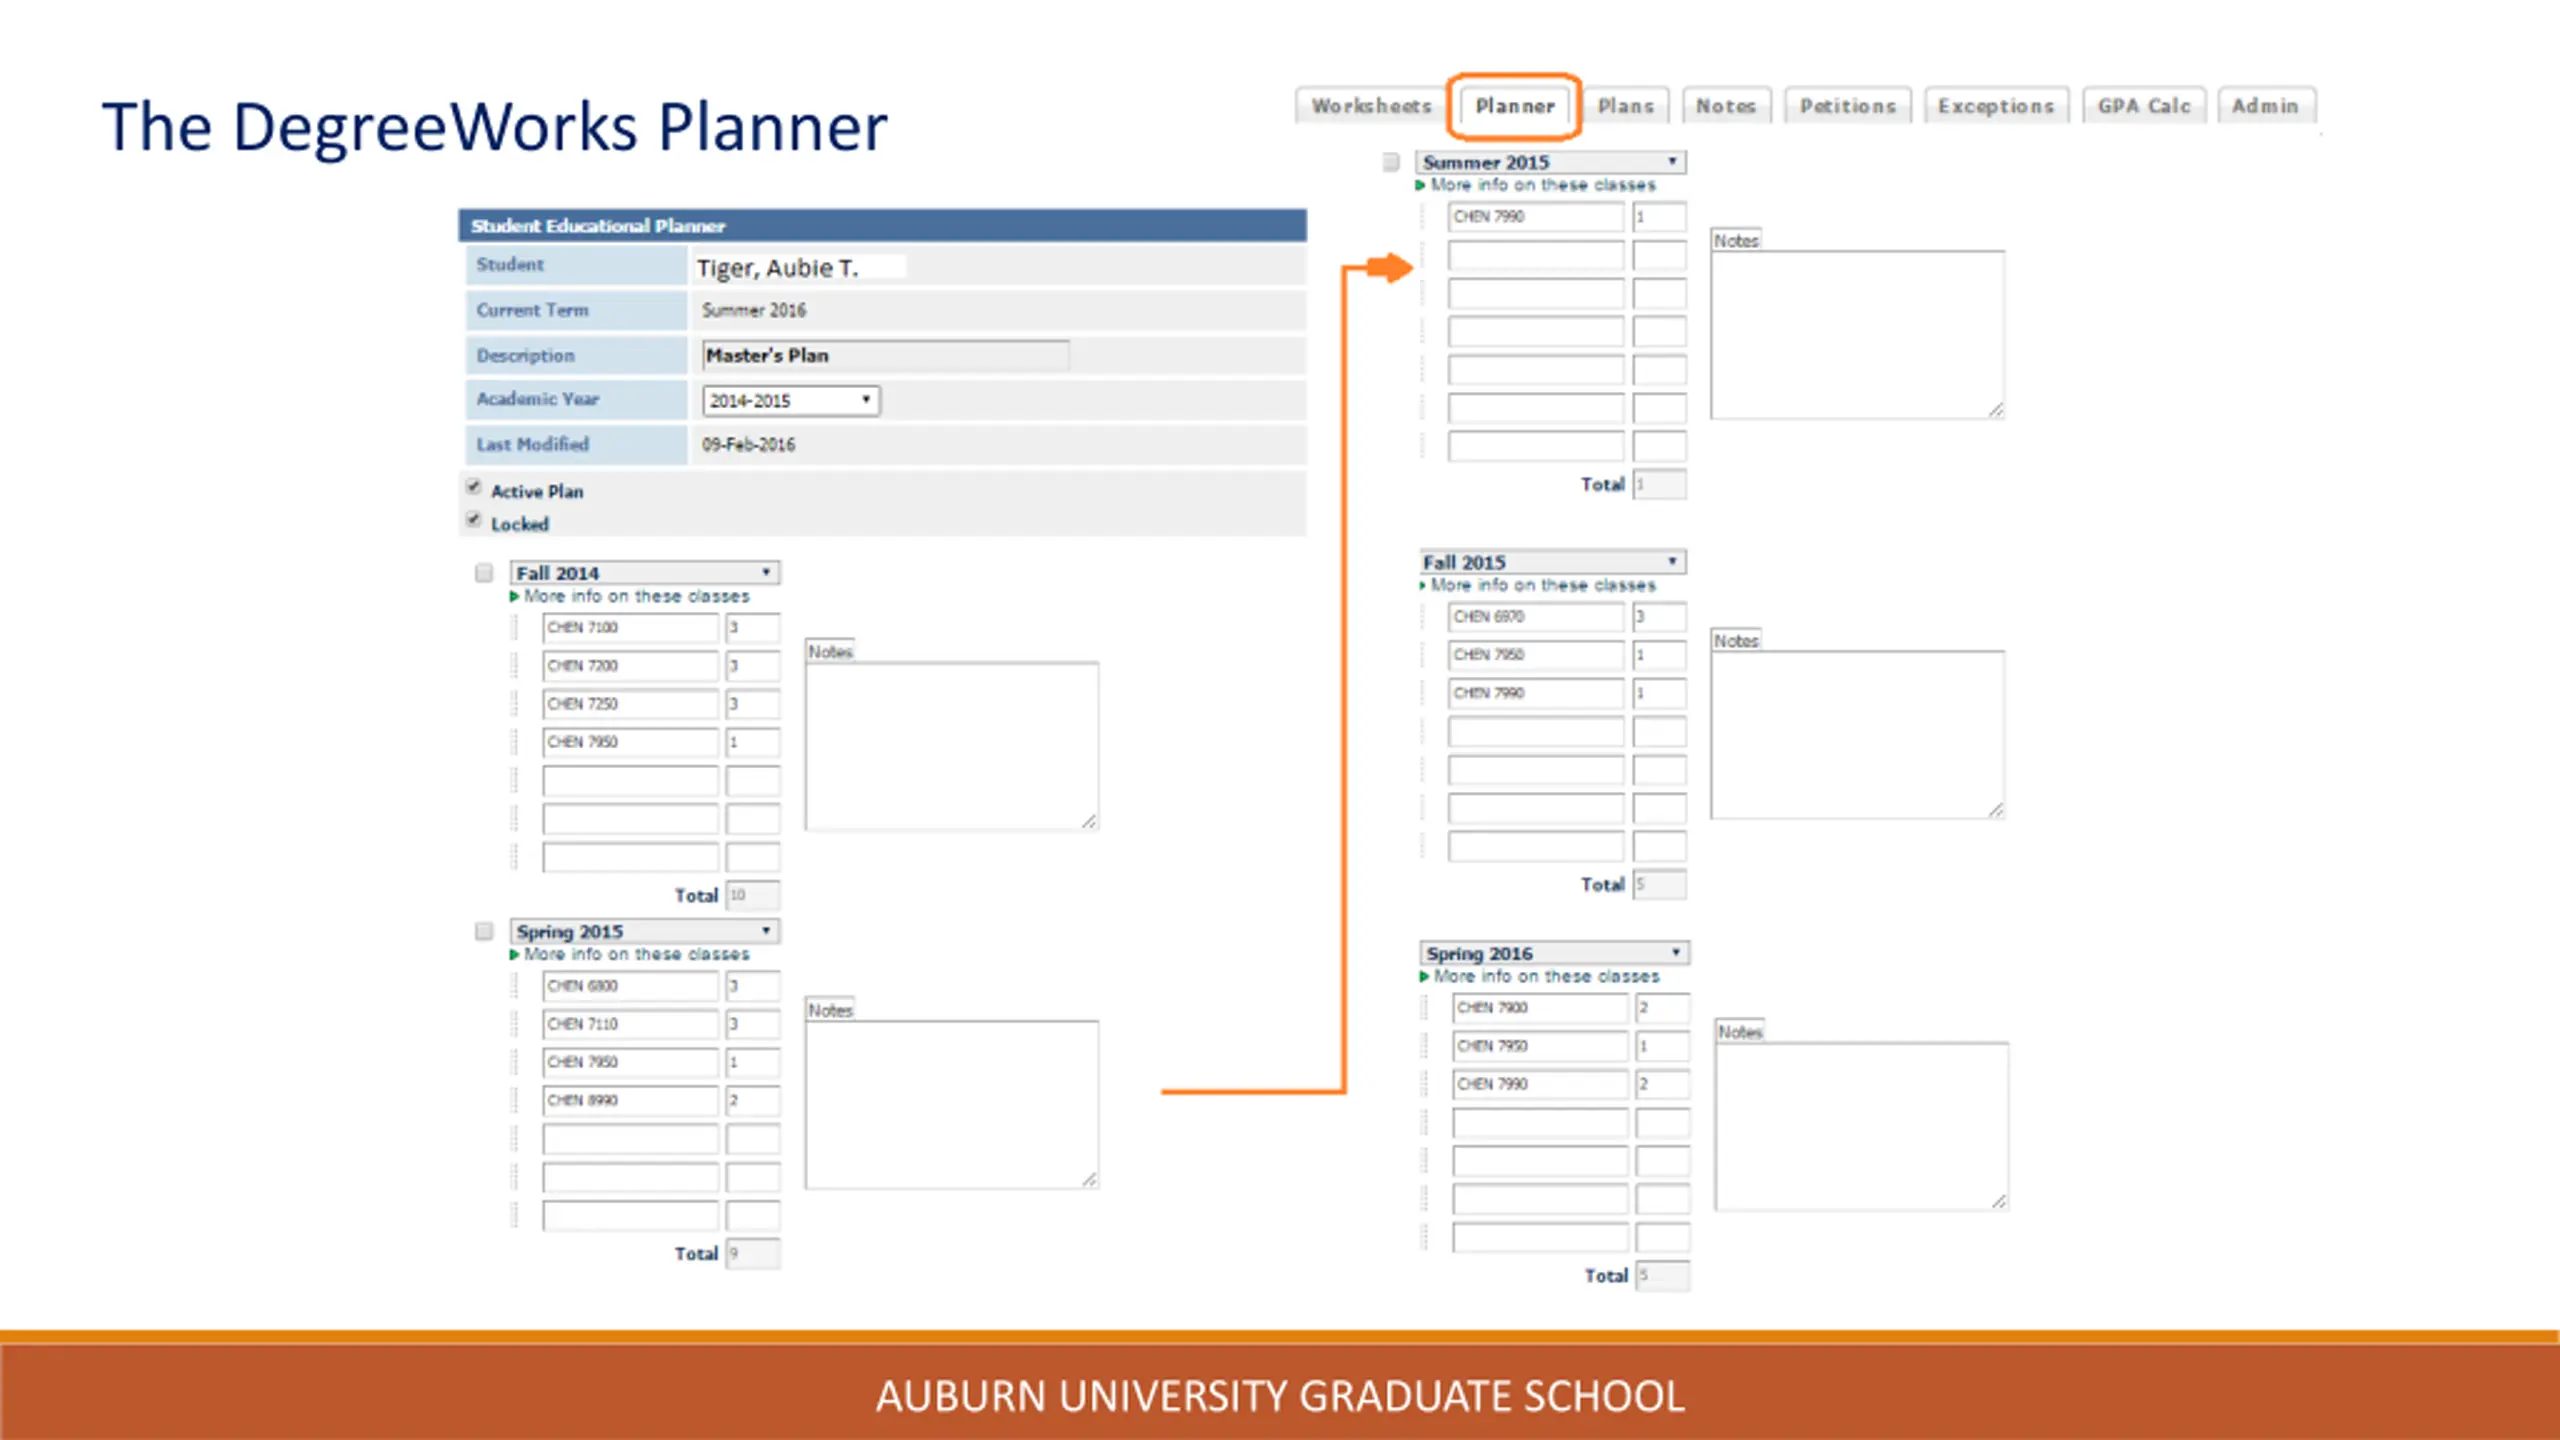Open the Exceptions tab
Screen dimensions: 2560x1440
pos(1996,106)
